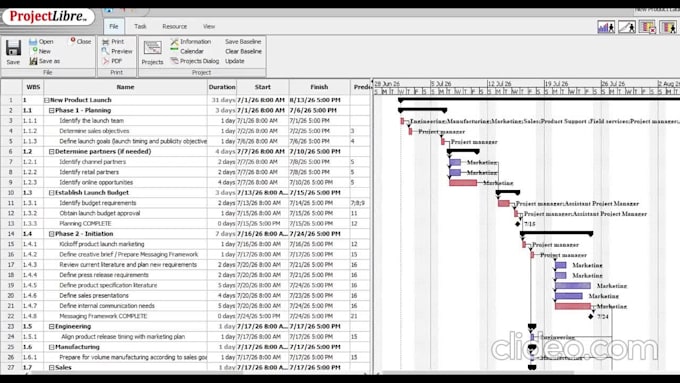Print the project
Screen dimensions: 680x383
pos(113,42)
